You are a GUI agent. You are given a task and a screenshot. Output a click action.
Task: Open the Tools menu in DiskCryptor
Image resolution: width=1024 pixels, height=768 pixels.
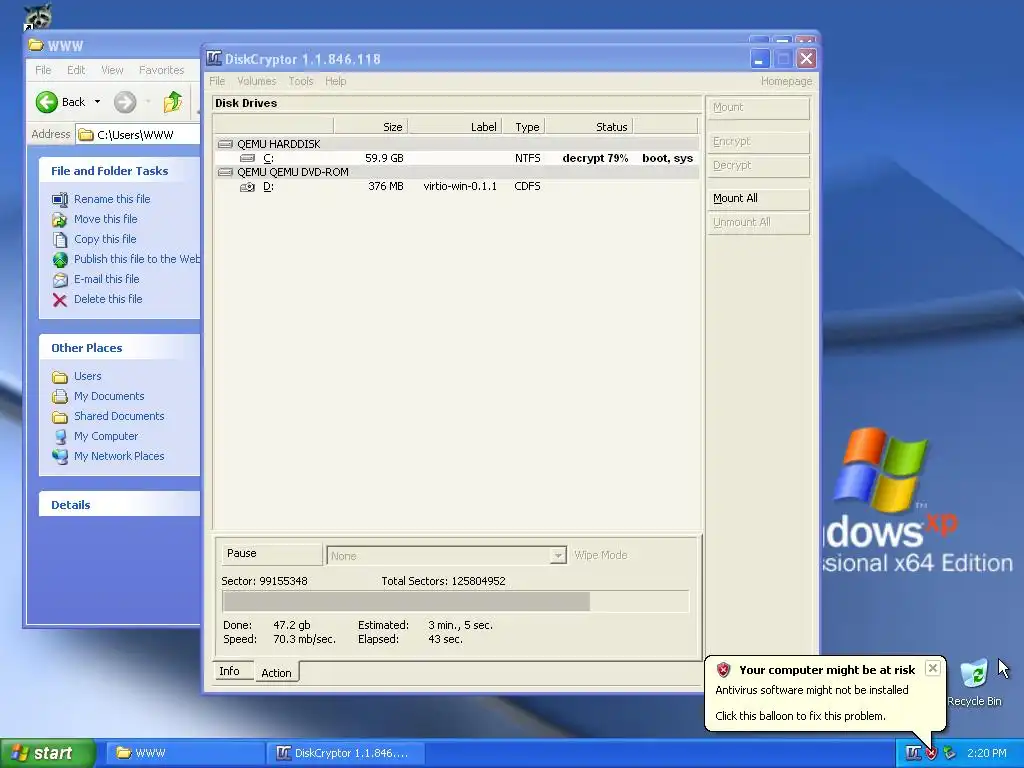(300, 81)
